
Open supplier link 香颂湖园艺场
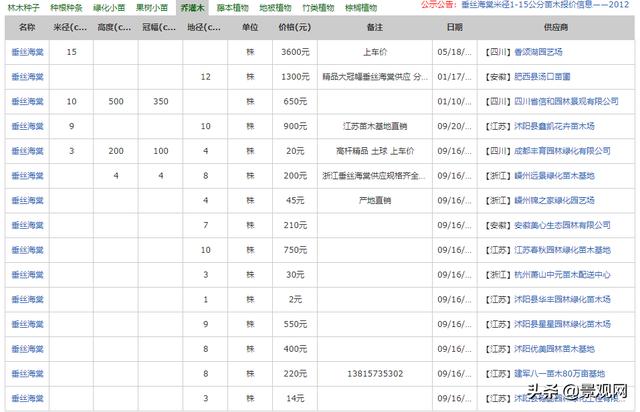coord(538,52)
